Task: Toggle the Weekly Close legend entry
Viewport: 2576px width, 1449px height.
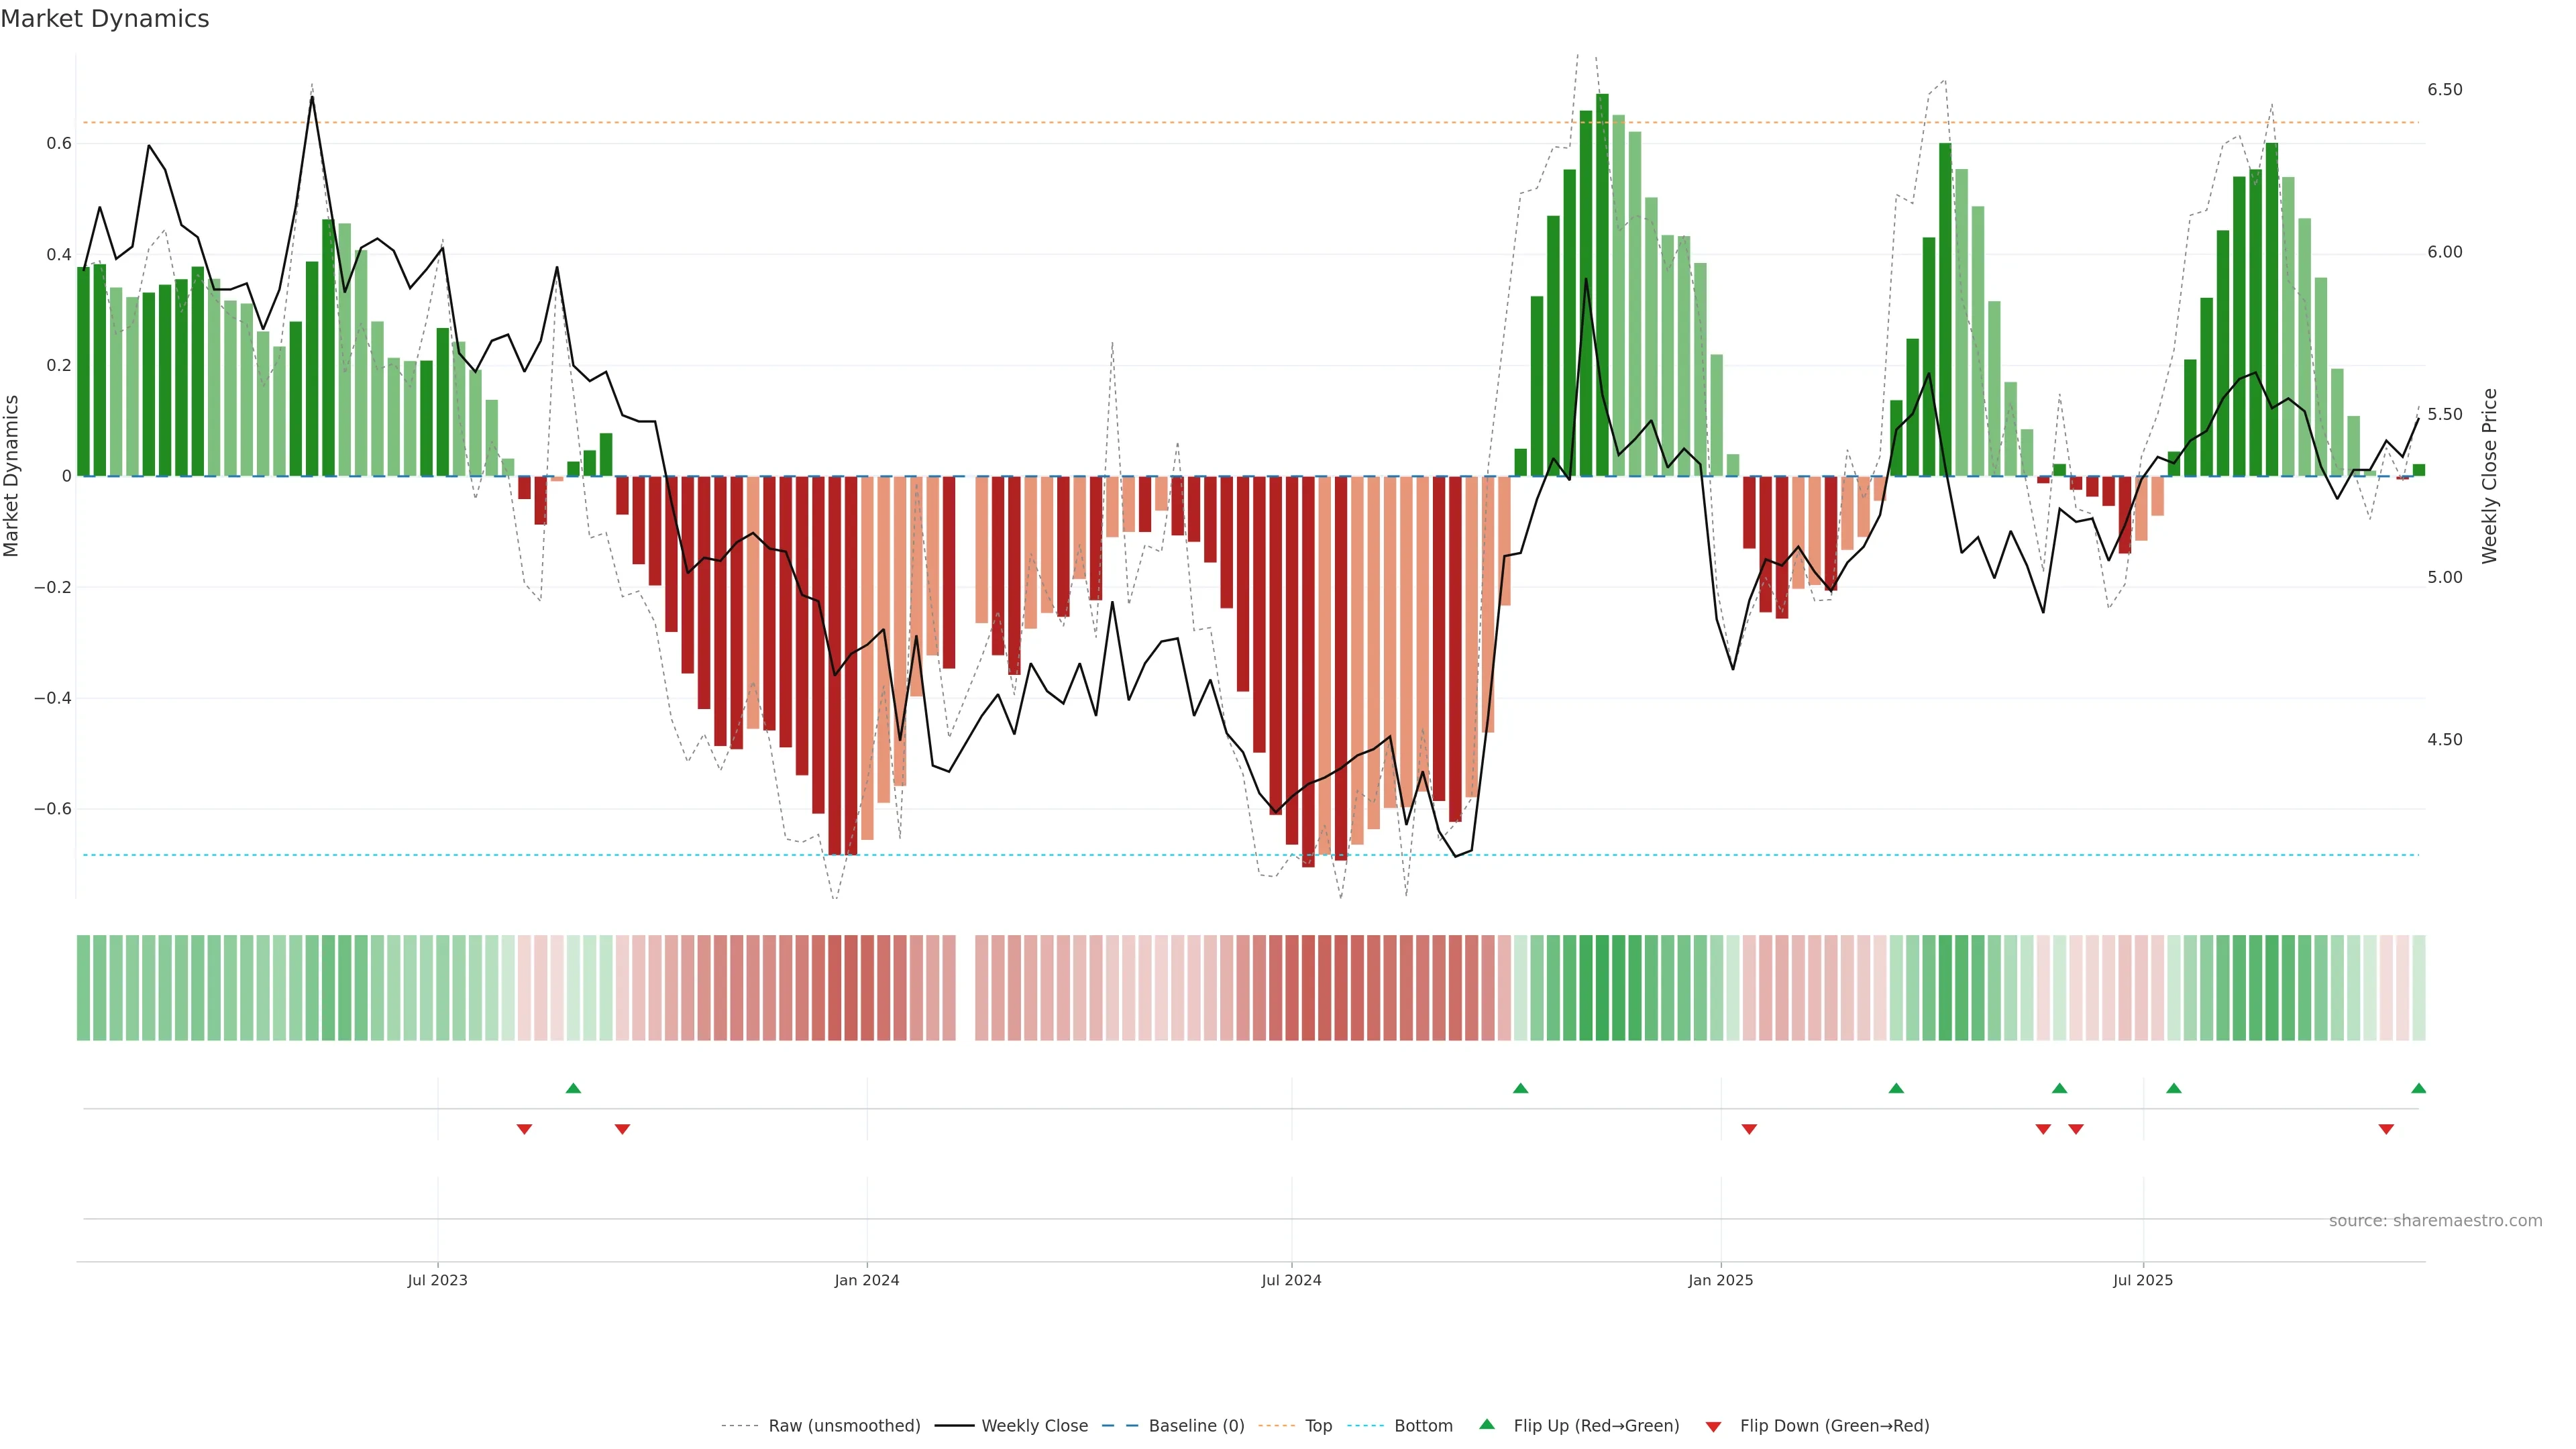Action: coord(1034,1426)
